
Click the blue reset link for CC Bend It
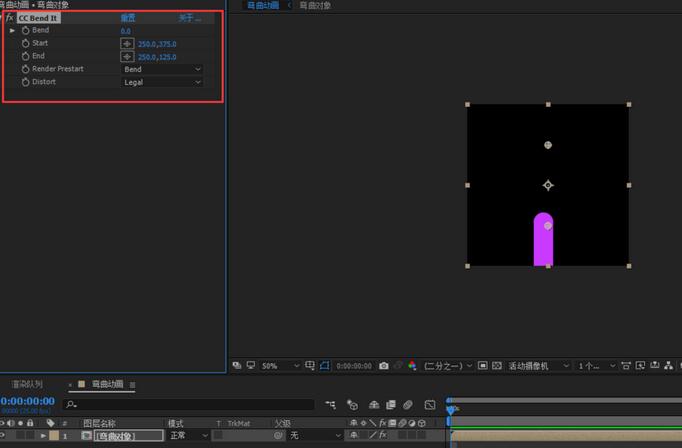click(x=128, y=18)
